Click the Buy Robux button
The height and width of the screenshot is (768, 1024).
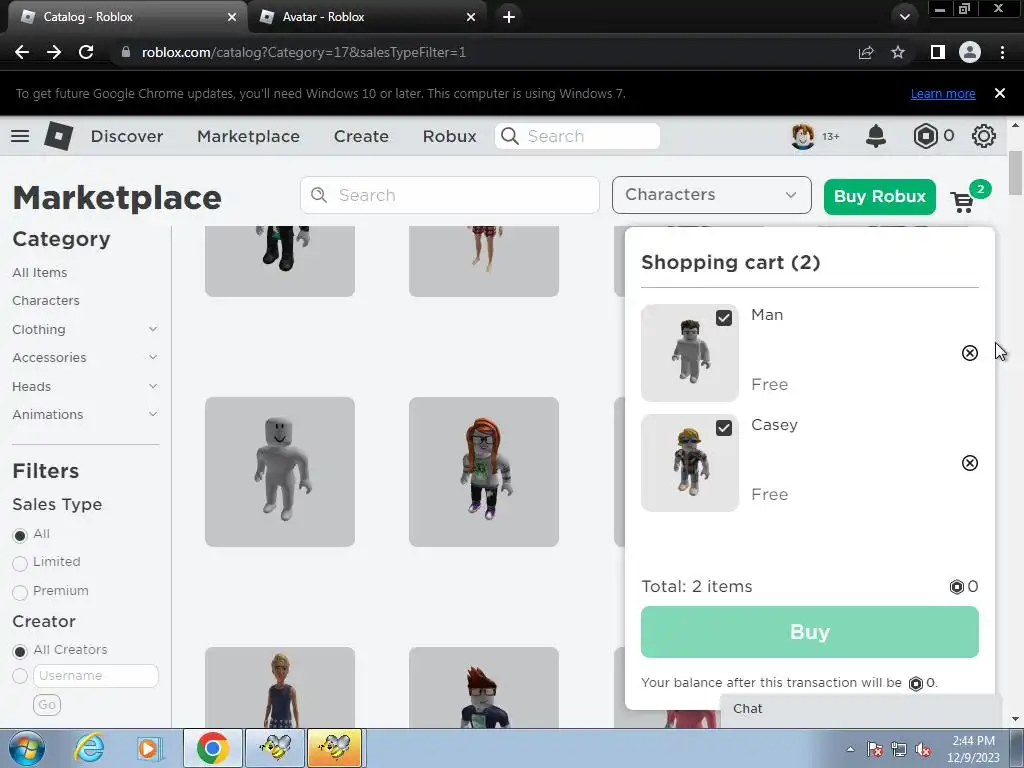pos(880,197)
